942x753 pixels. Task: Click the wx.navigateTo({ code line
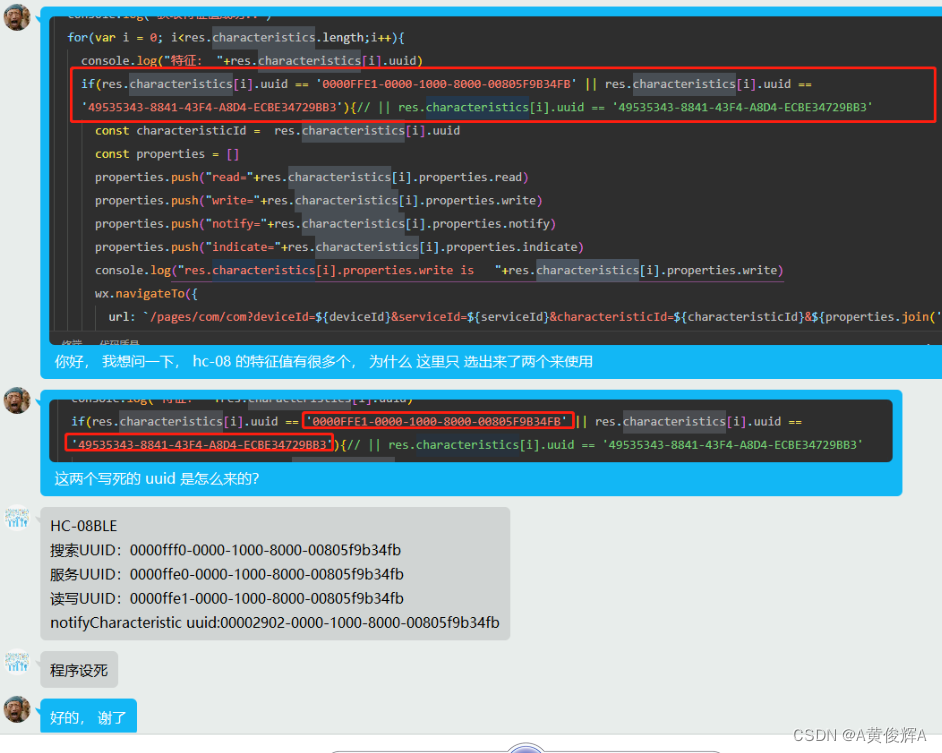coord(146,294)
